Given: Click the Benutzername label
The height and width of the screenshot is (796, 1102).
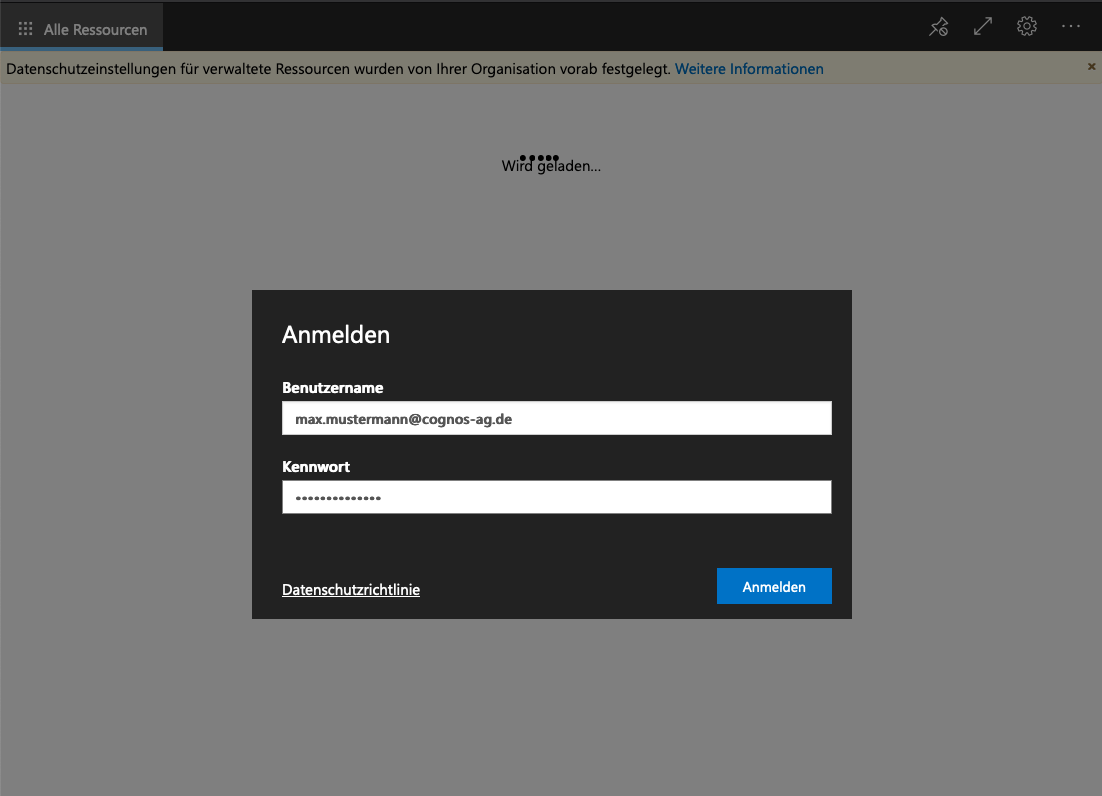Looking at the screenshot, I should [332, 388].
